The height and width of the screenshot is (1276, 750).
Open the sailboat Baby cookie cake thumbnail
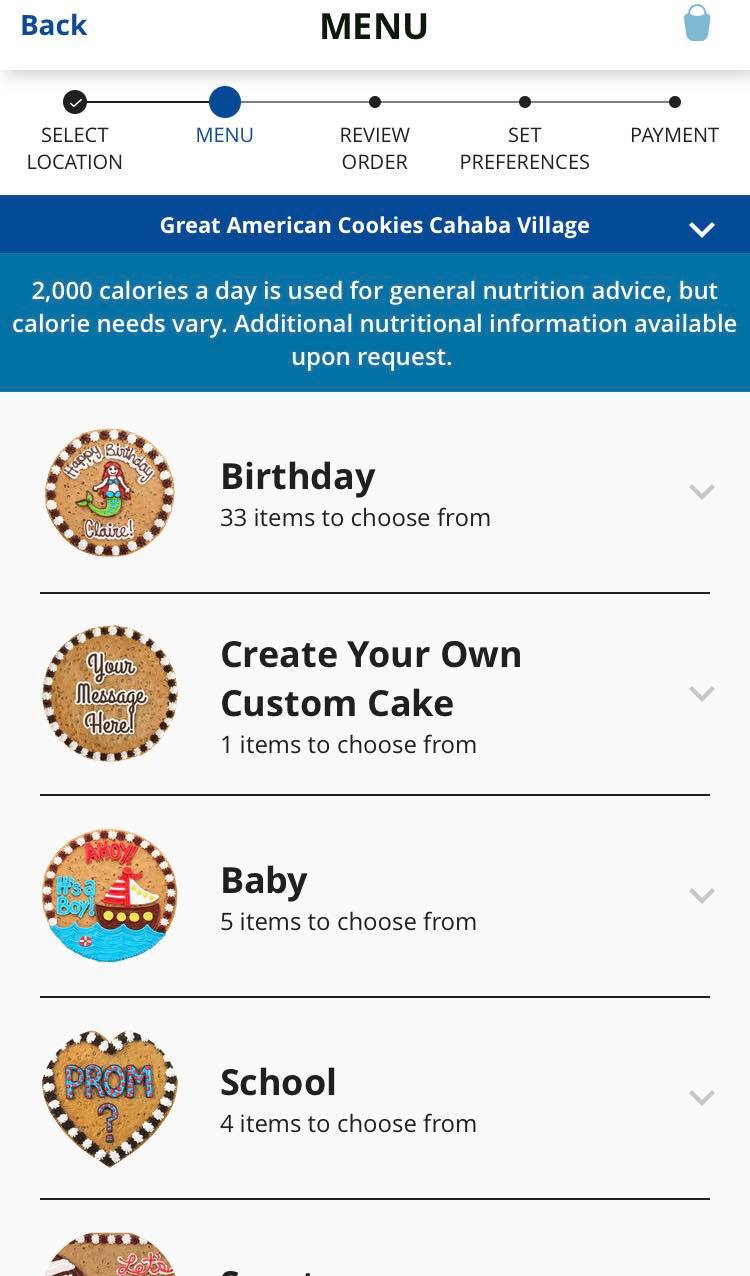(110, 896)
